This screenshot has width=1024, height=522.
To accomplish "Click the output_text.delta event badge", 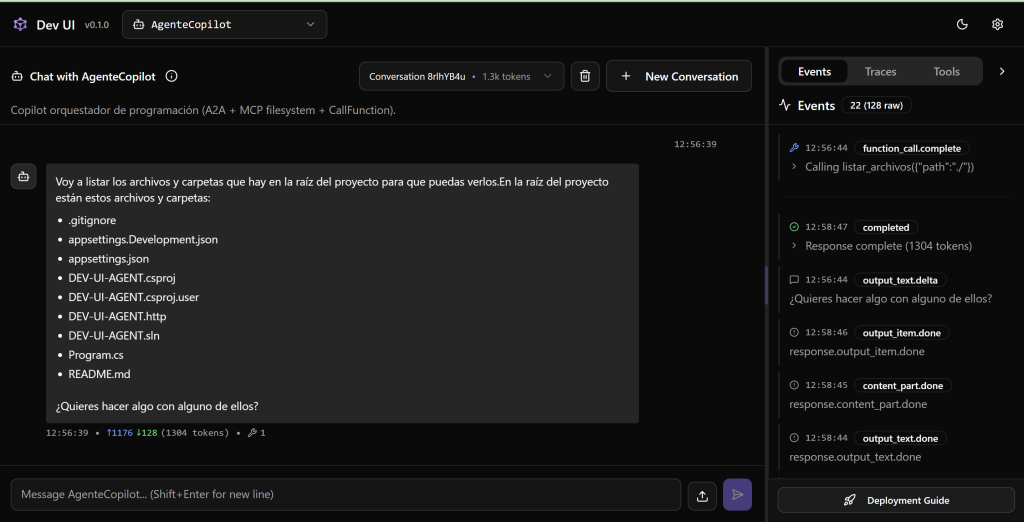I will coord(900,280).
